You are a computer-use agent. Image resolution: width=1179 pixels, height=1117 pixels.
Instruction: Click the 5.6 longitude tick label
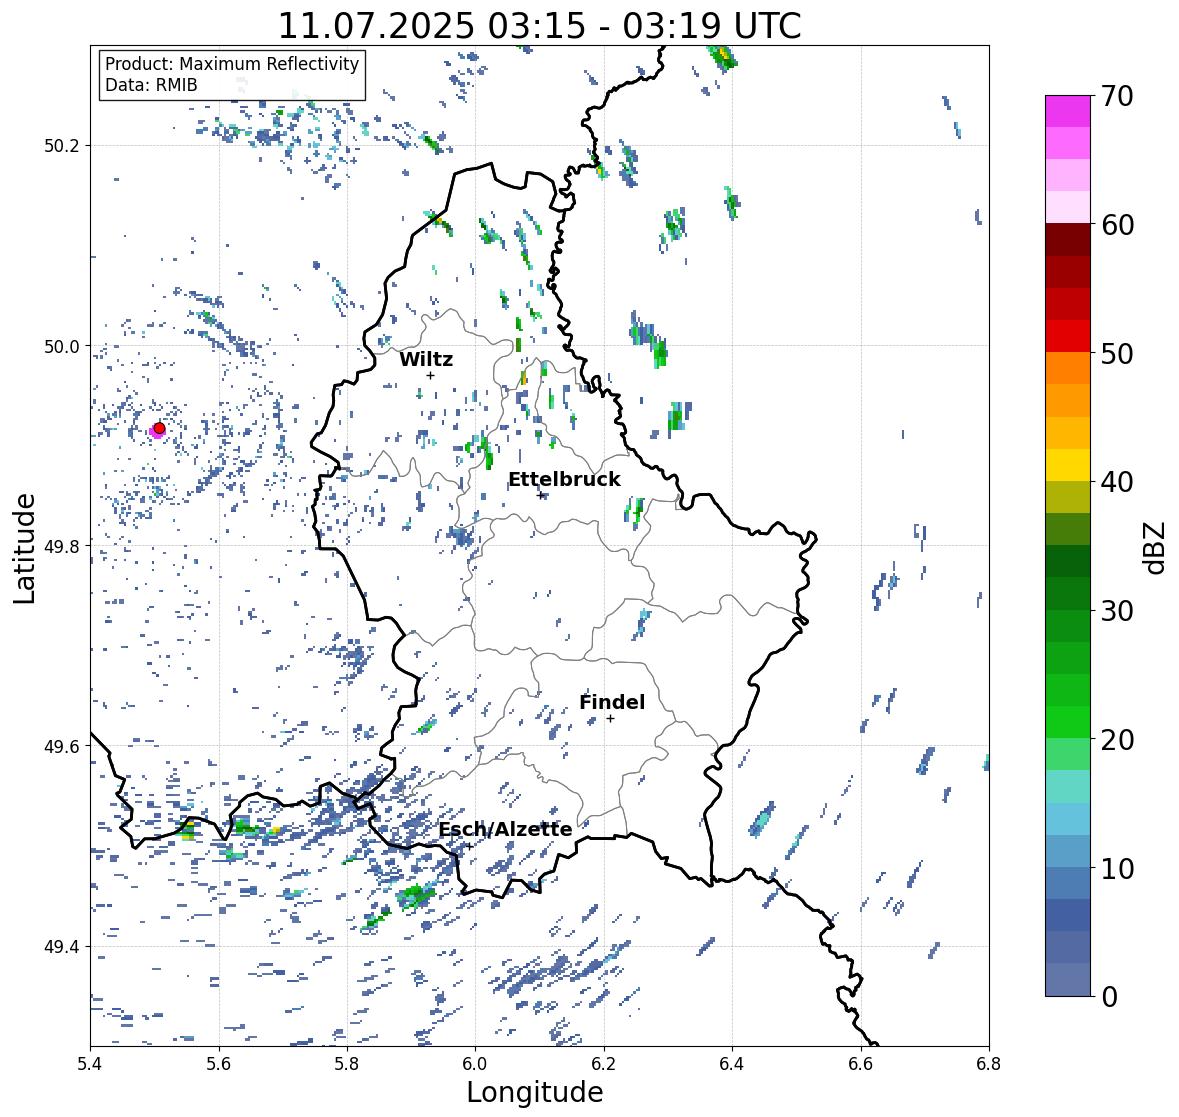[219, 1064]
